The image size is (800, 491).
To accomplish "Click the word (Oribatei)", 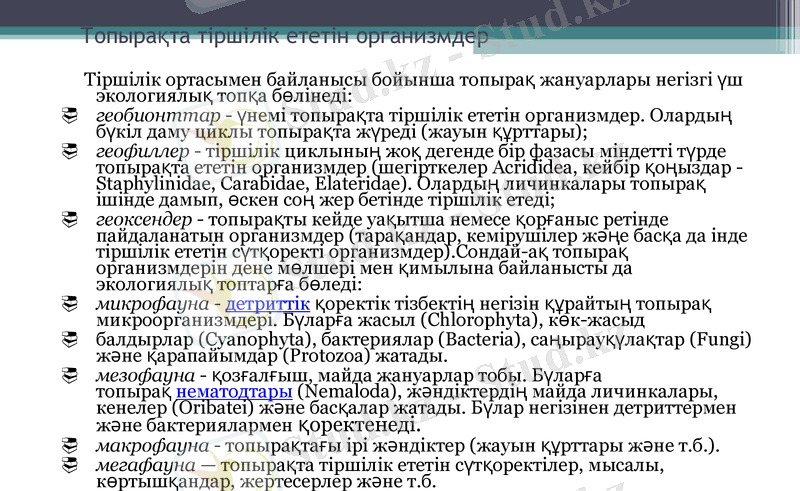I will [212, 408].
